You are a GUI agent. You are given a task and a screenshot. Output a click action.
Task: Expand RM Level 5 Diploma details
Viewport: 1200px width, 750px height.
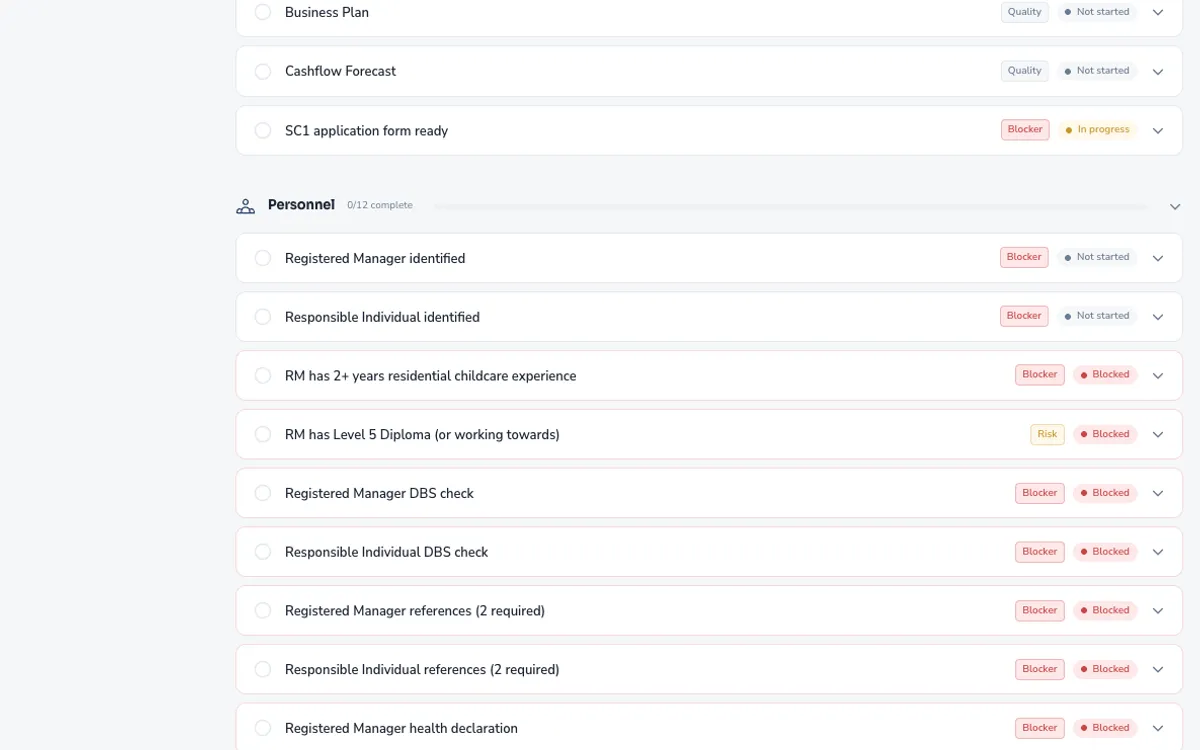coord(1158,434)
